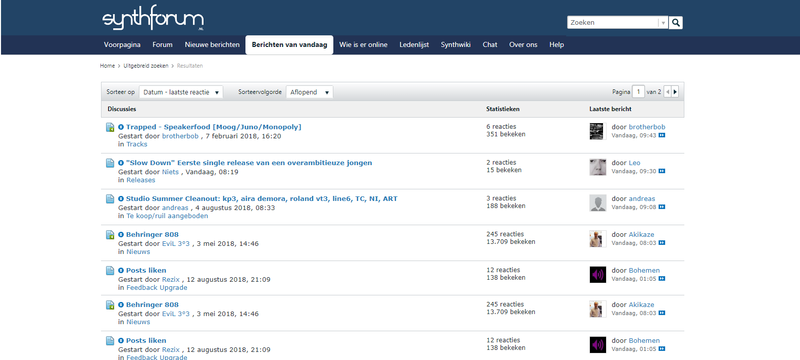This screenshot has width=800, height=360.
Task: Focus the Zoeken search field
Action: click(613, 22)
